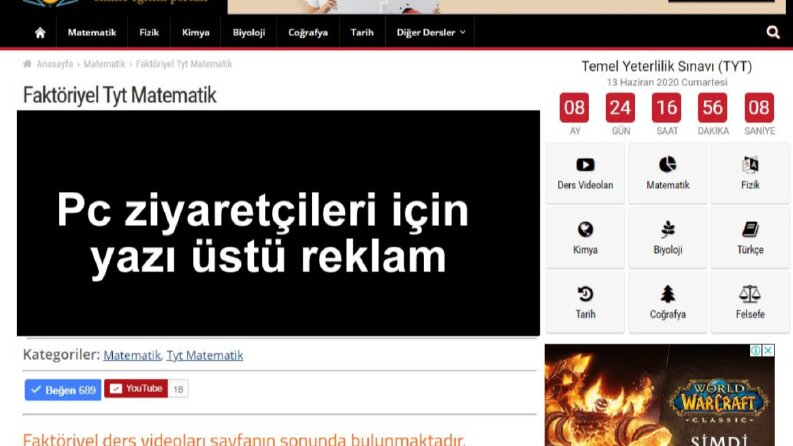Viewport: 793px width, 446px height.
Task: Click the Matematik category link
Action: [132, 355]
